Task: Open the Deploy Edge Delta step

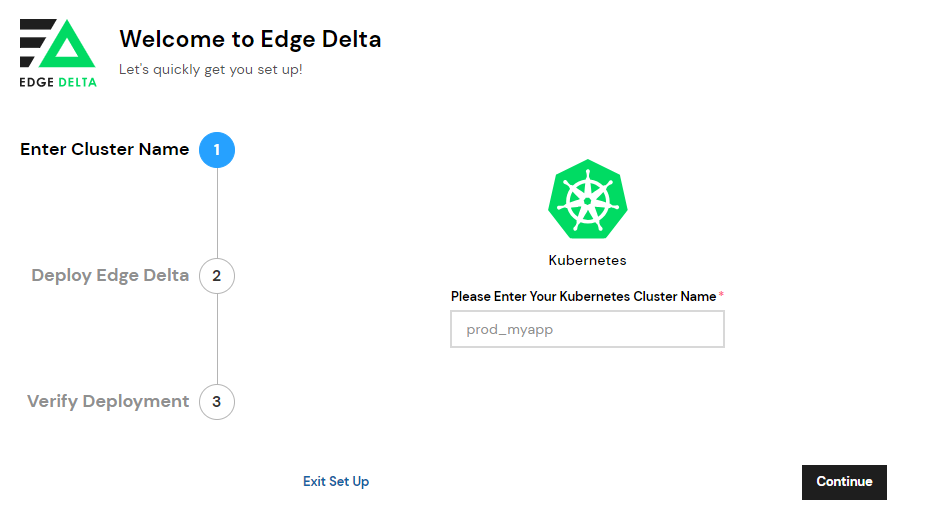Action: coord(110,275)
